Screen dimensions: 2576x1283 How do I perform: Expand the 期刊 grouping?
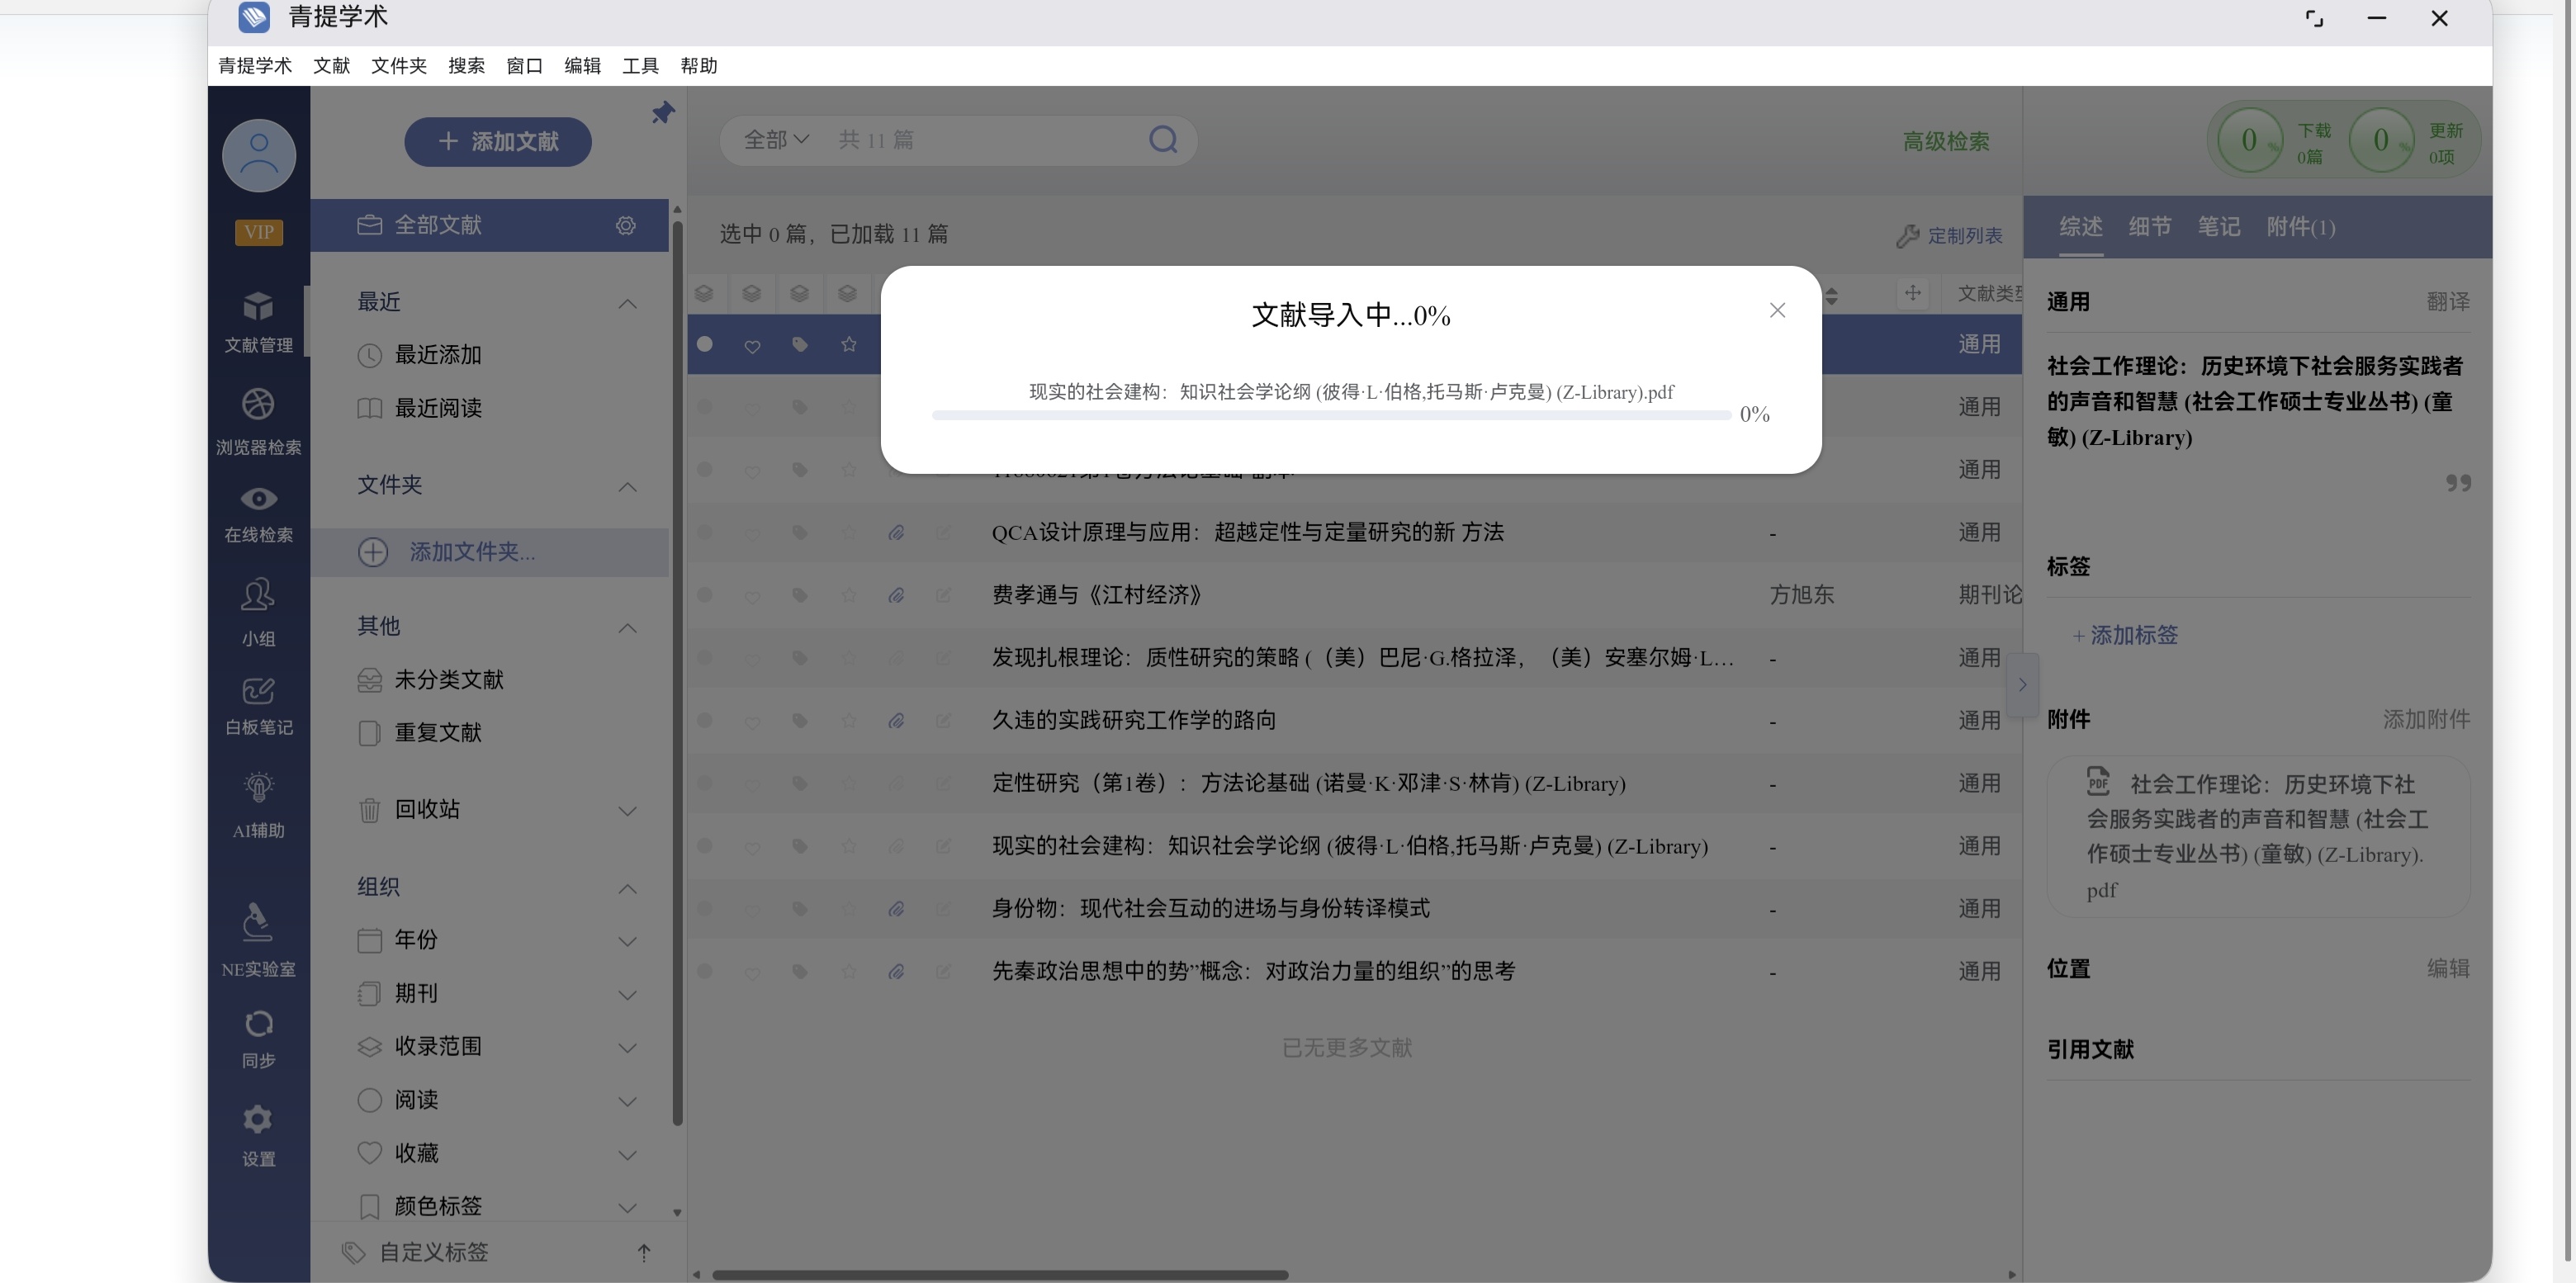pos(628,994)
